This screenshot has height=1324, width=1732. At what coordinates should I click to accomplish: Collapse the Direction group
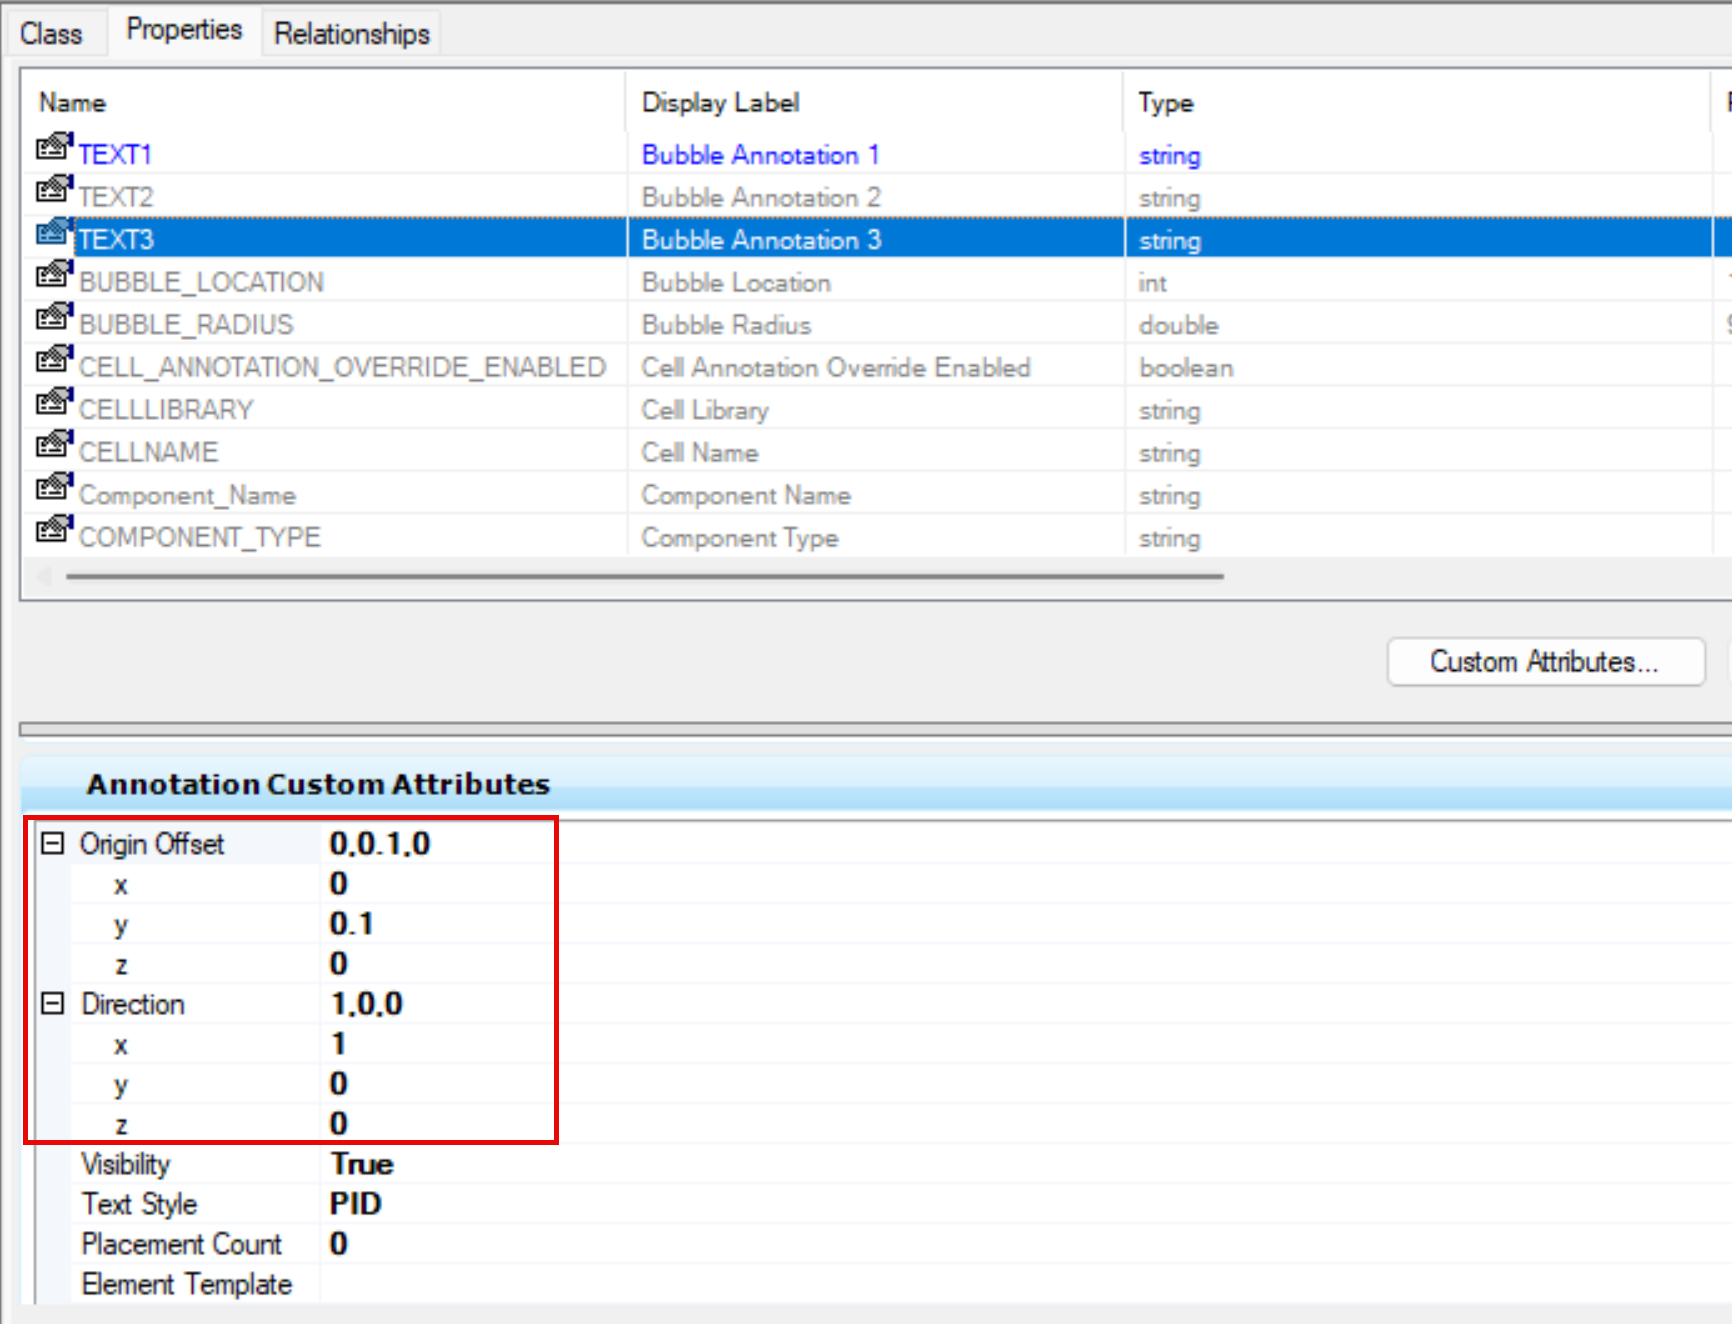click(x=52, y=1004)
